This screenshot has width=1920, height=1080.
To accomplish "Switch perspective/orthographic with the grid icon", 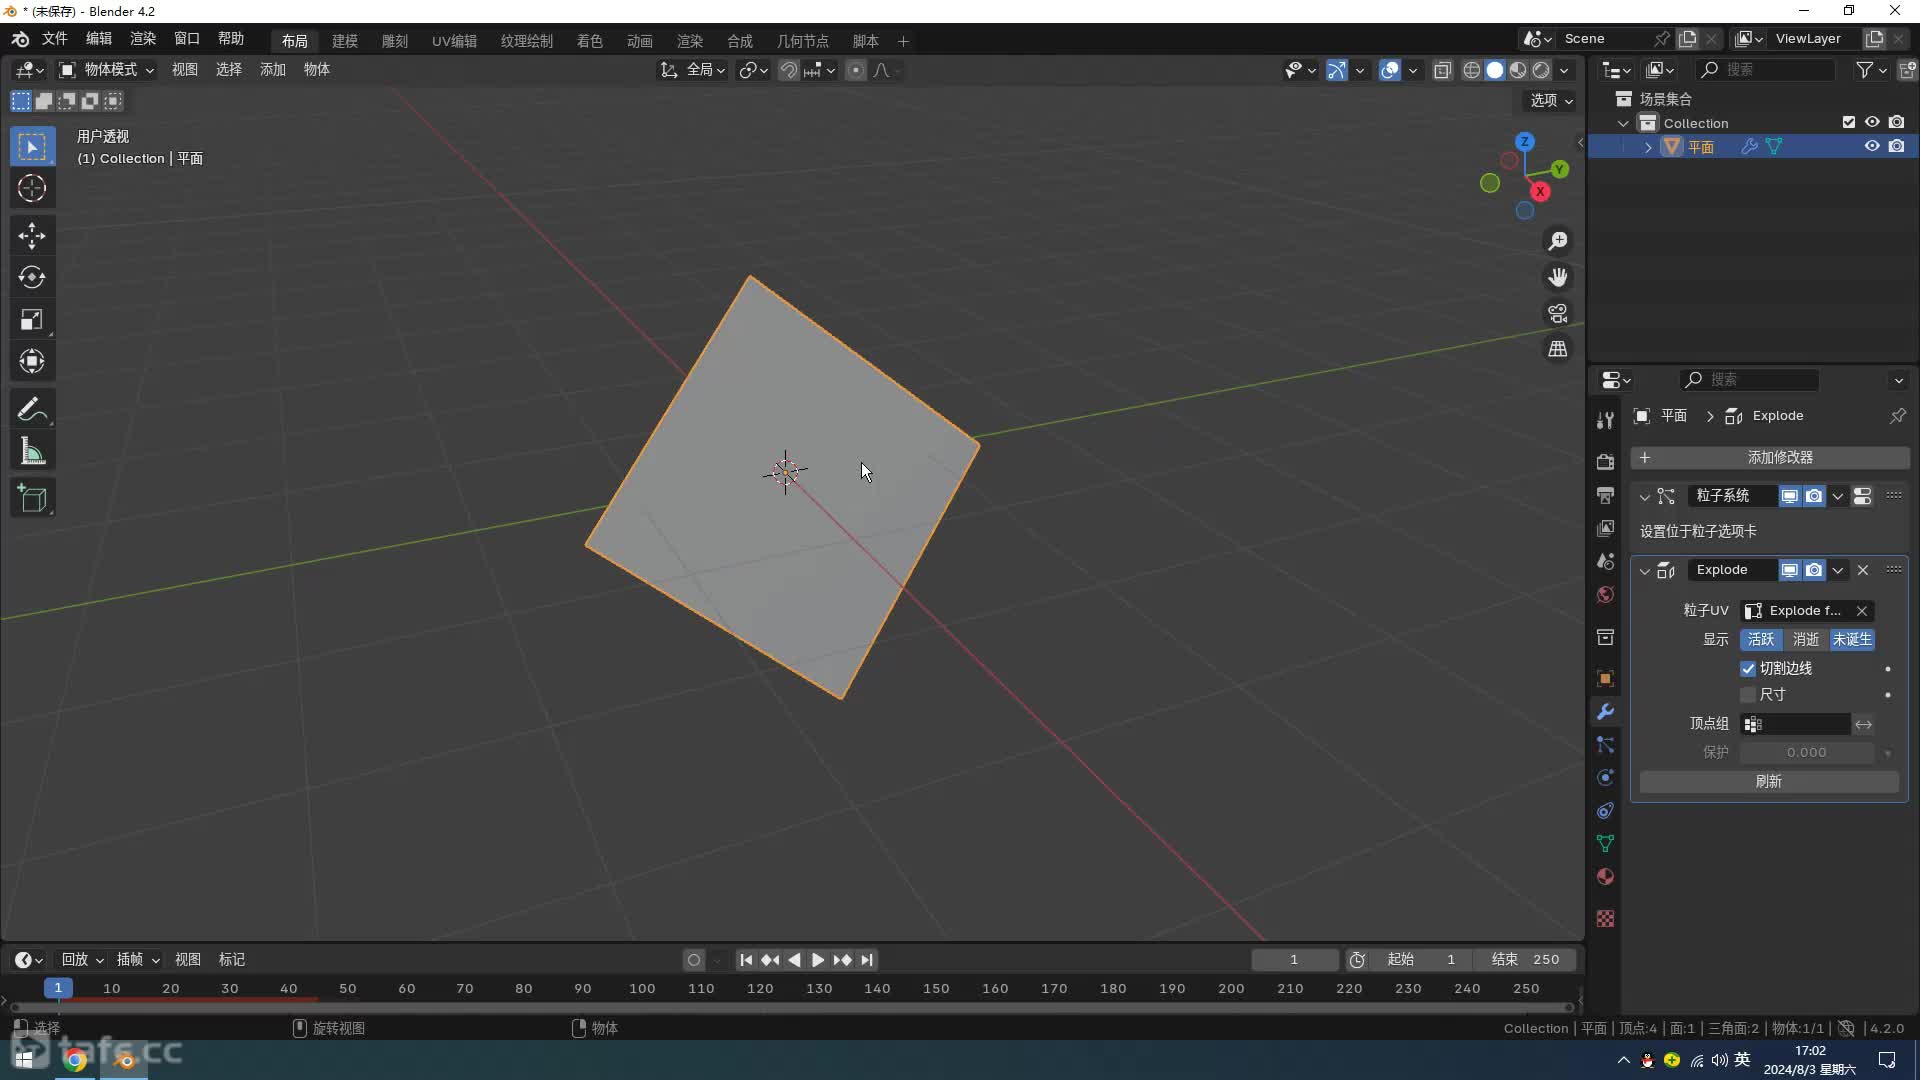I will pyautogui.click(x=1558, y=349).
